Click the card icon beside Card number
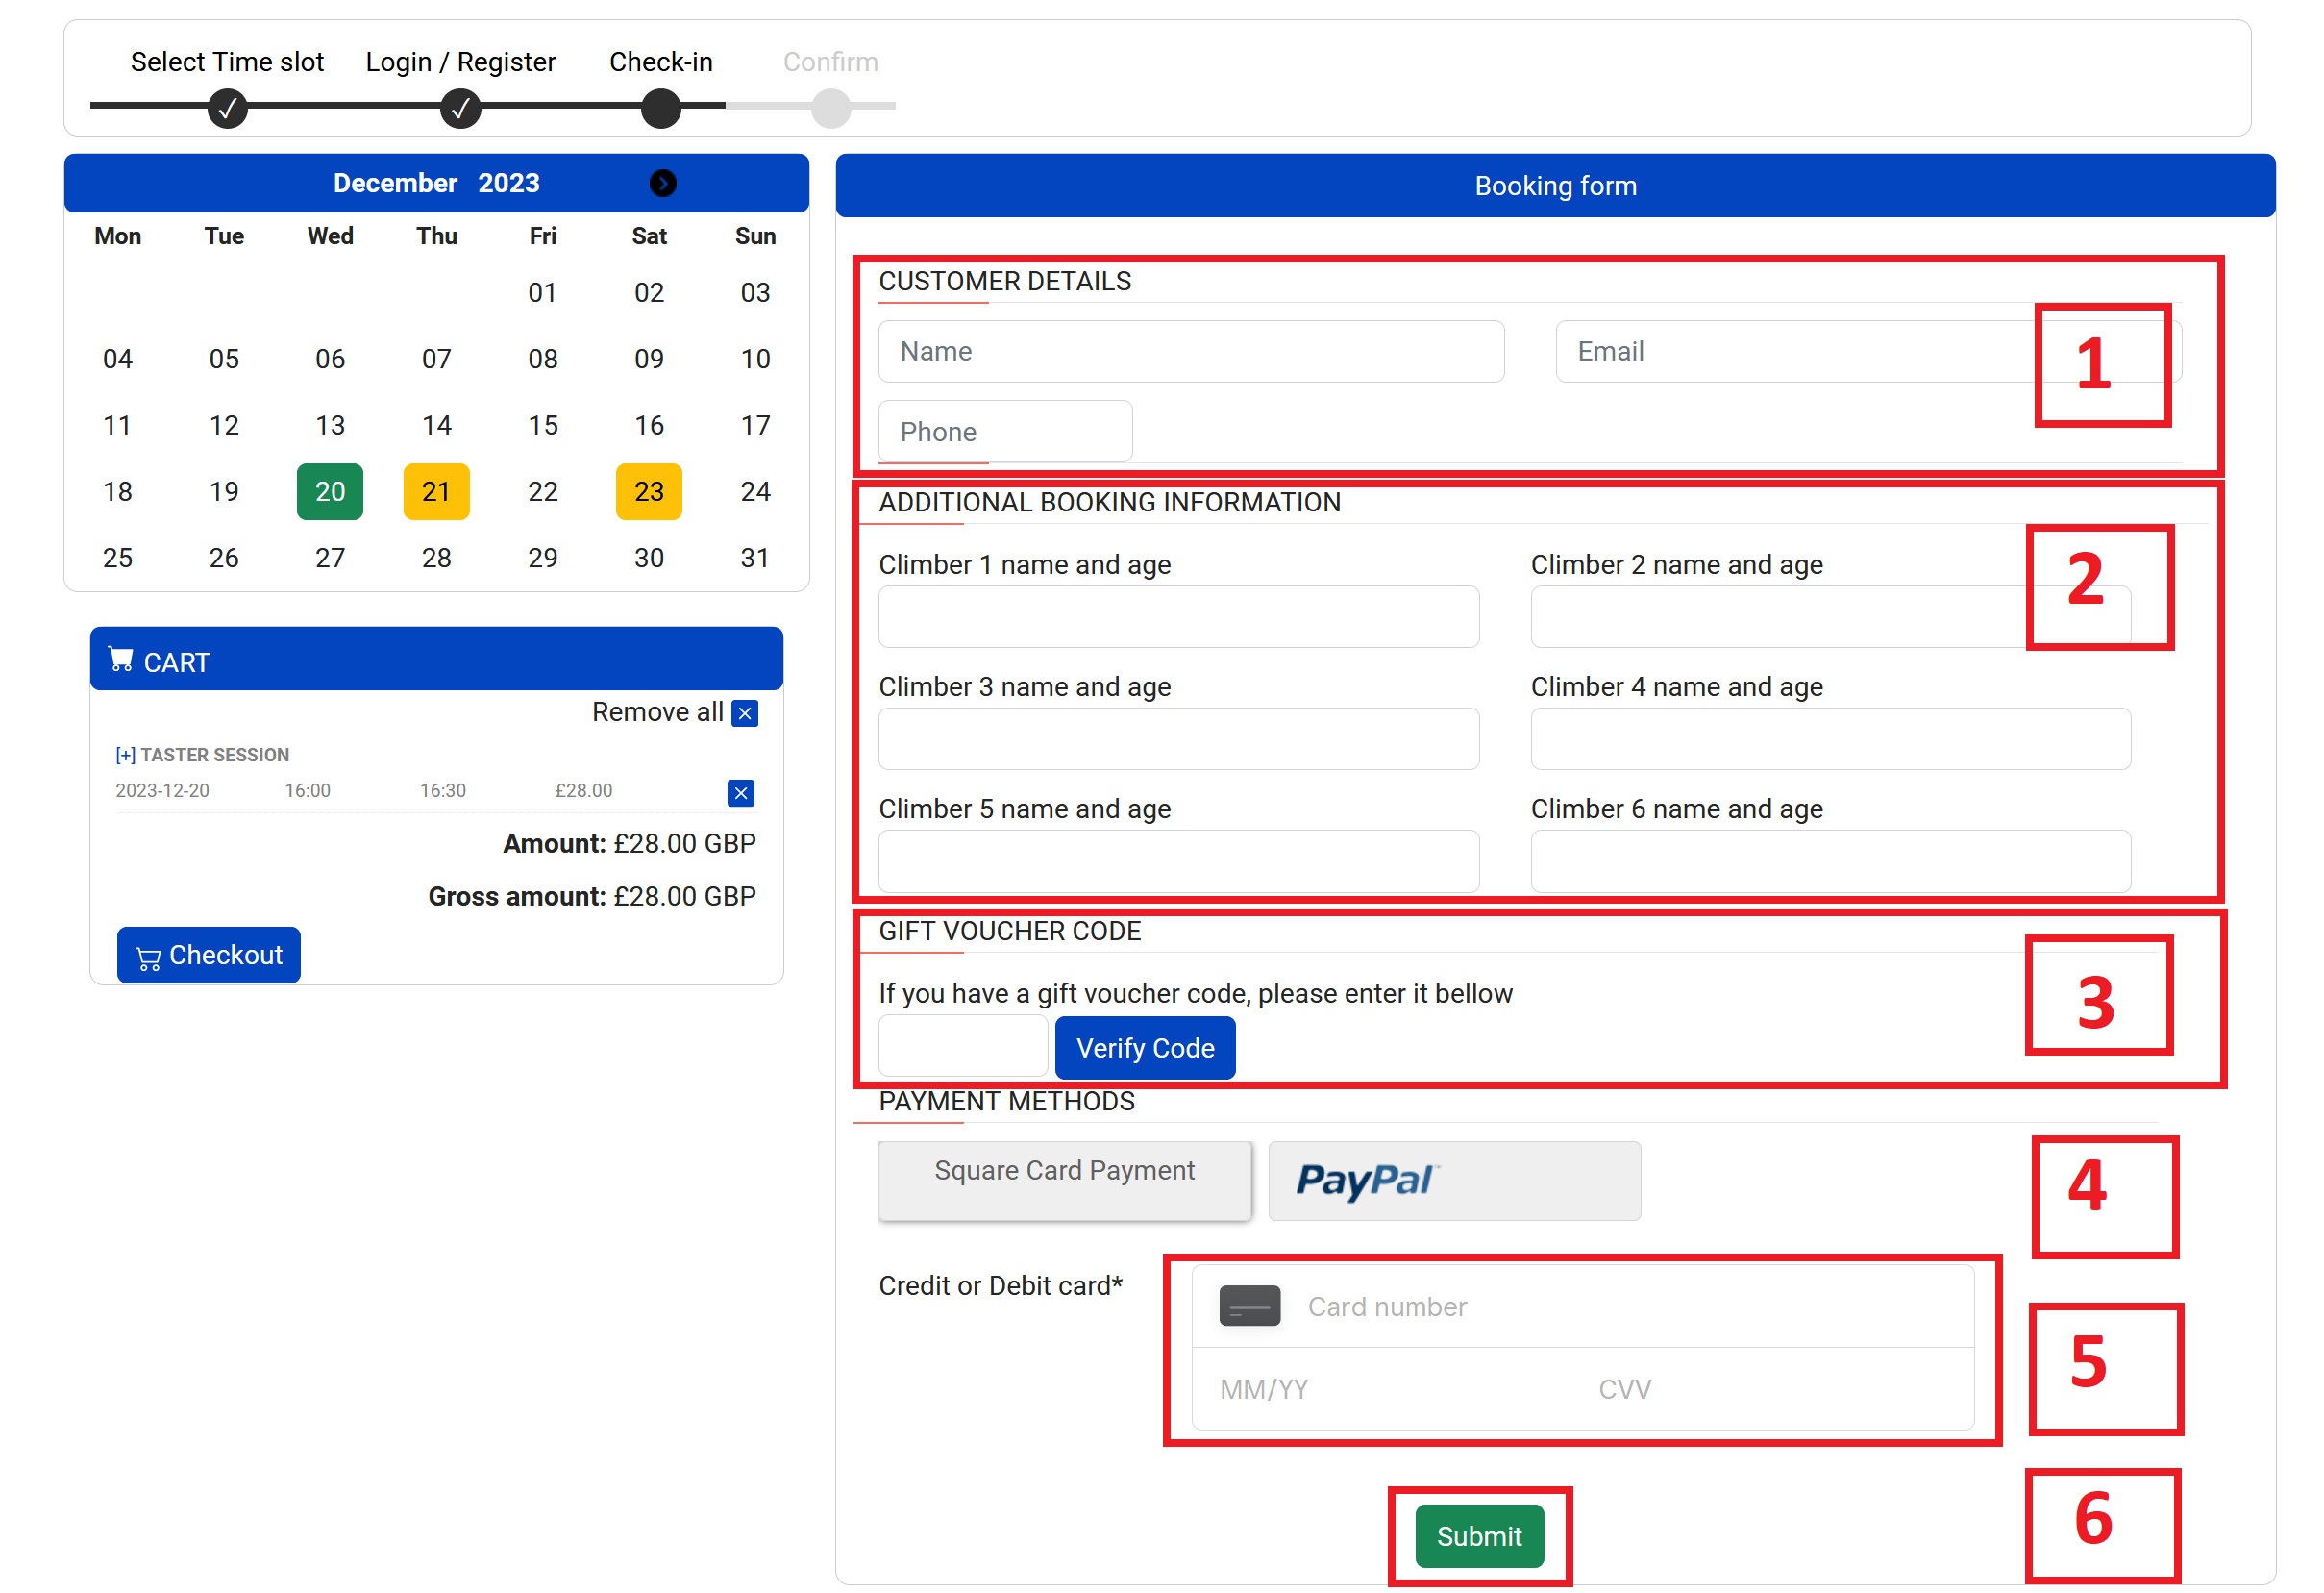The width and height of the screenshot is (2324, 1593). point(1249,1306)
